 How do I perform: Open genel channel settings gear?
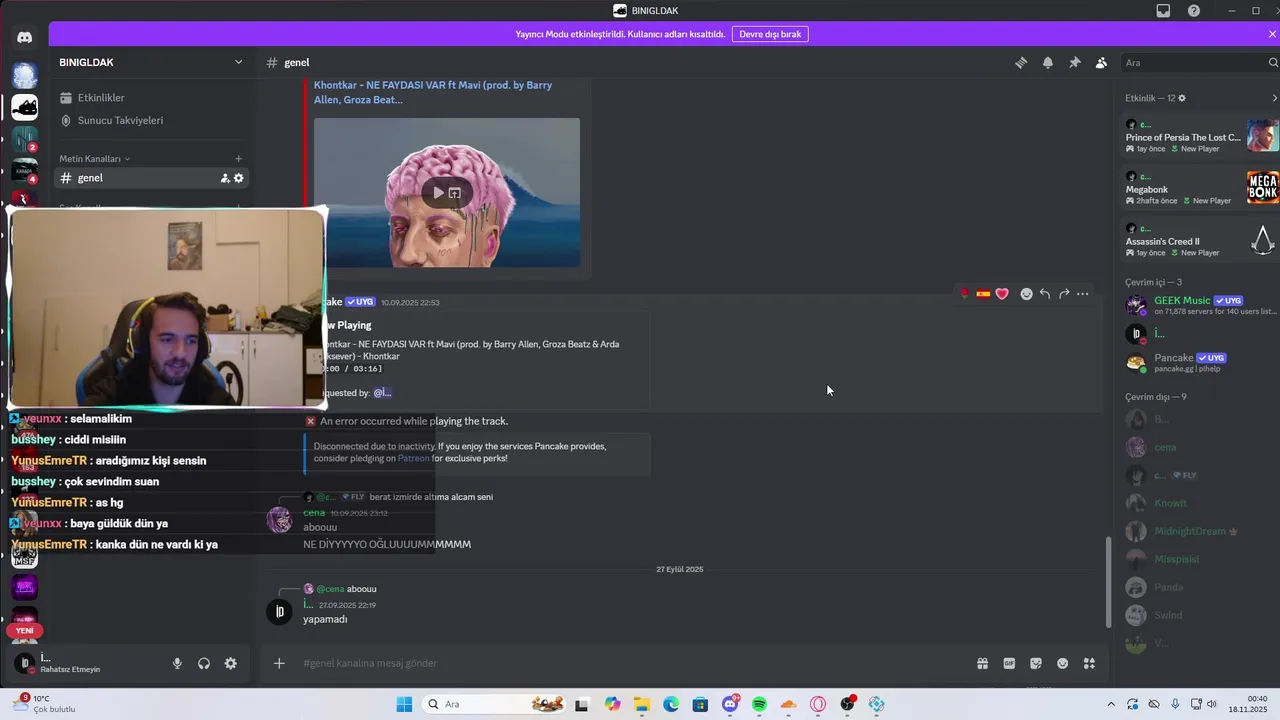pyautogui.click(x=239, y=178)
